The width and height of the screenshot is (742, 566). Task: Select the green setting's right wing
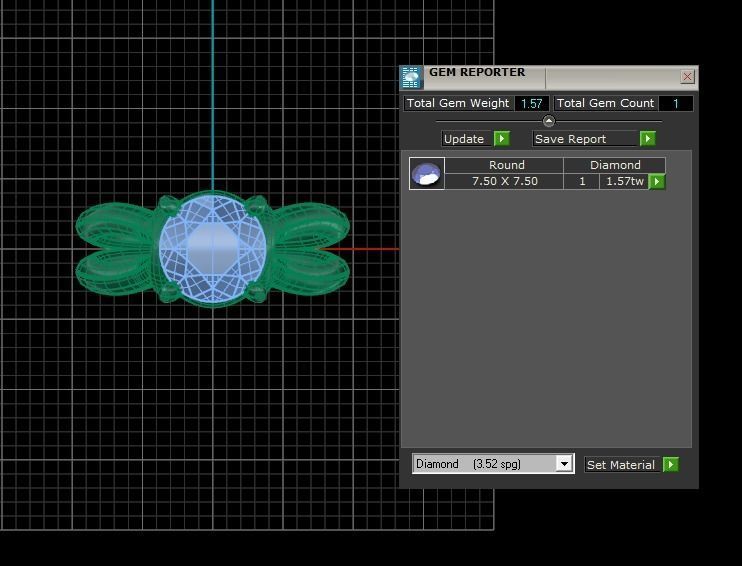(311, 249)
